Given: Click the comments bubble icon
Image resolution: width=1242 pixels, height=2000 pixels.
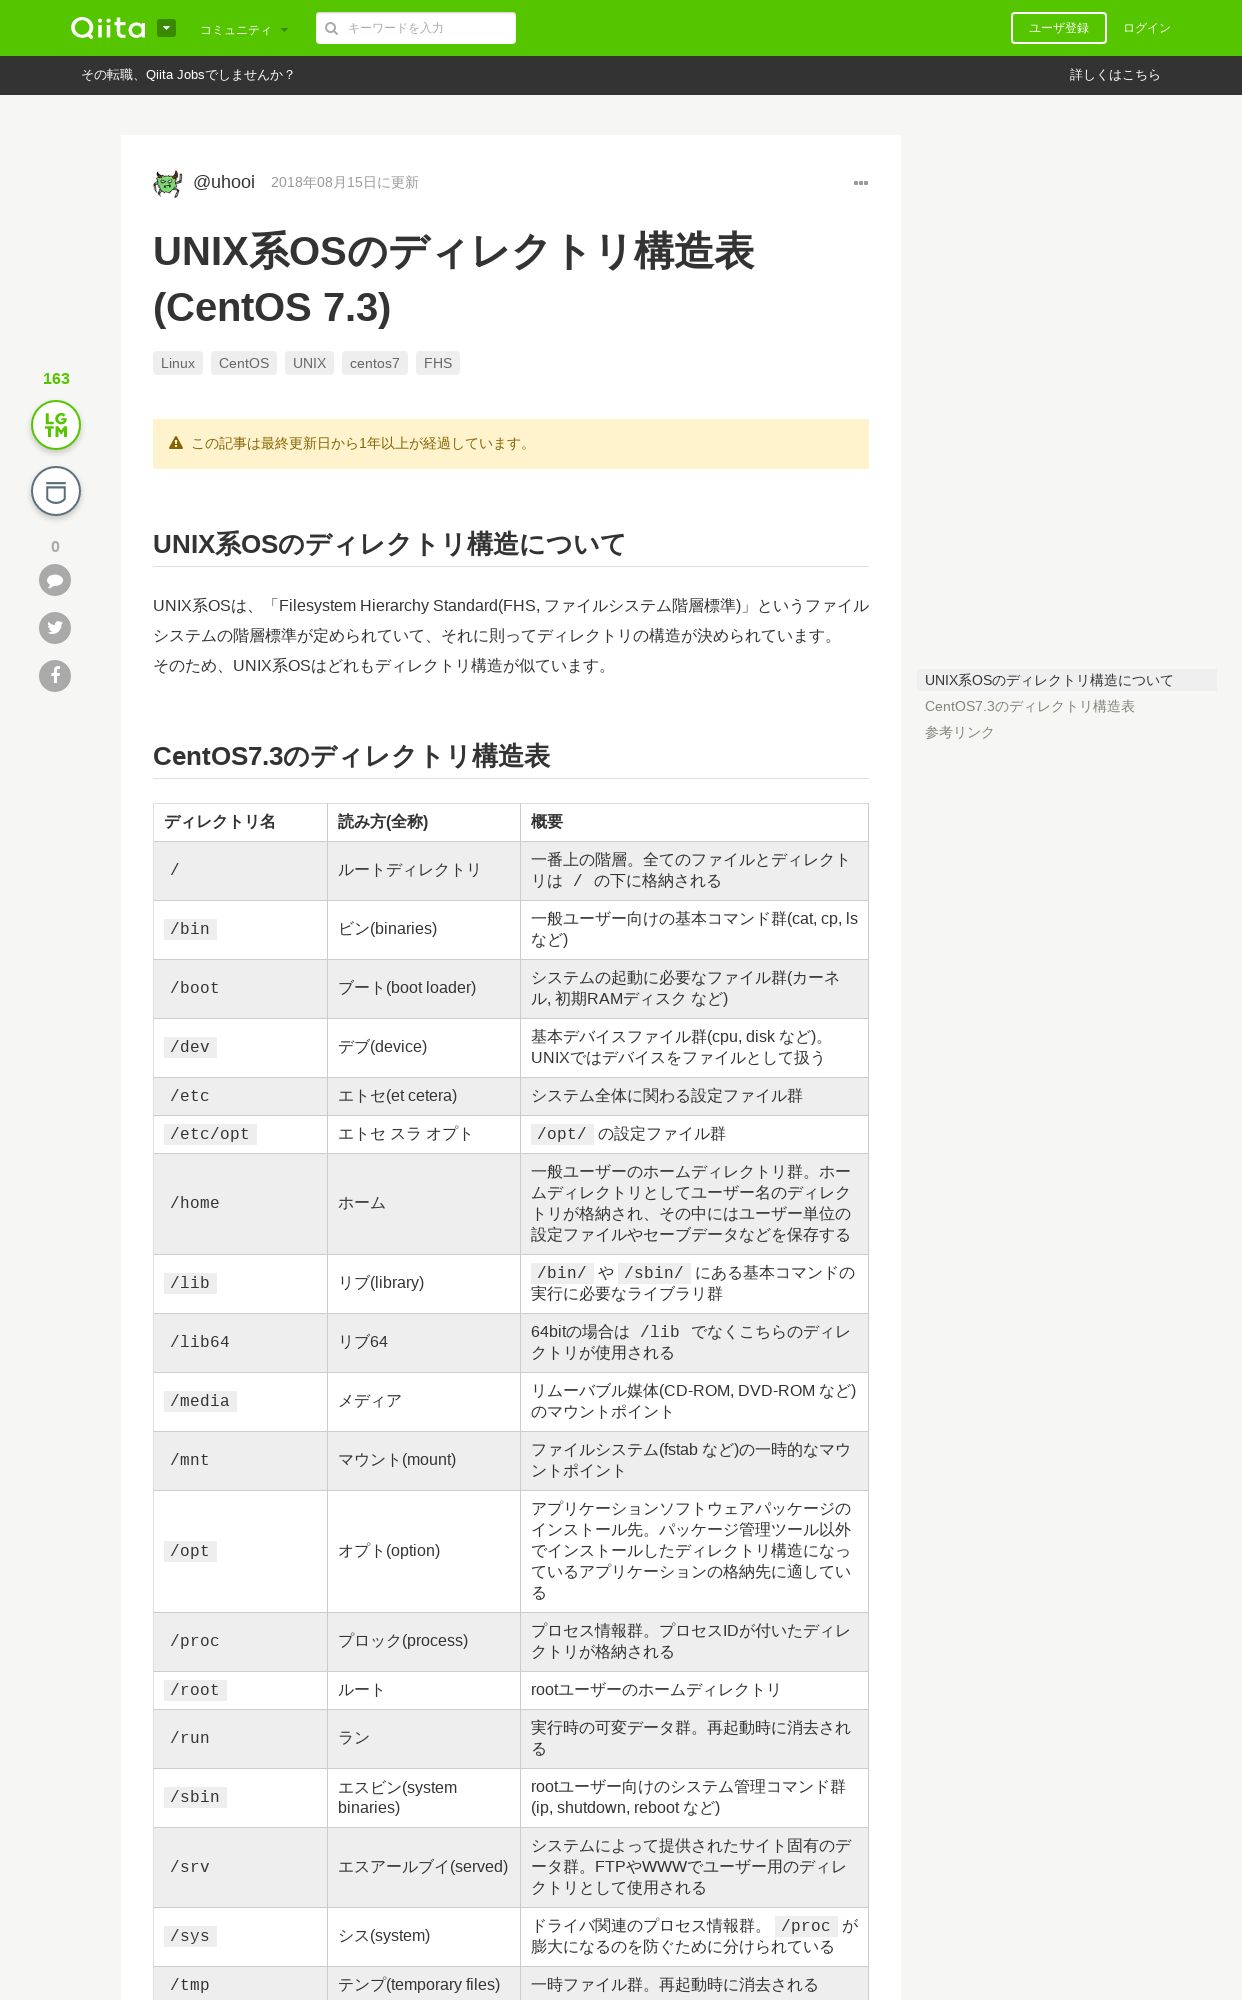Looking at the screenshot, I should [x=55, y=580].
